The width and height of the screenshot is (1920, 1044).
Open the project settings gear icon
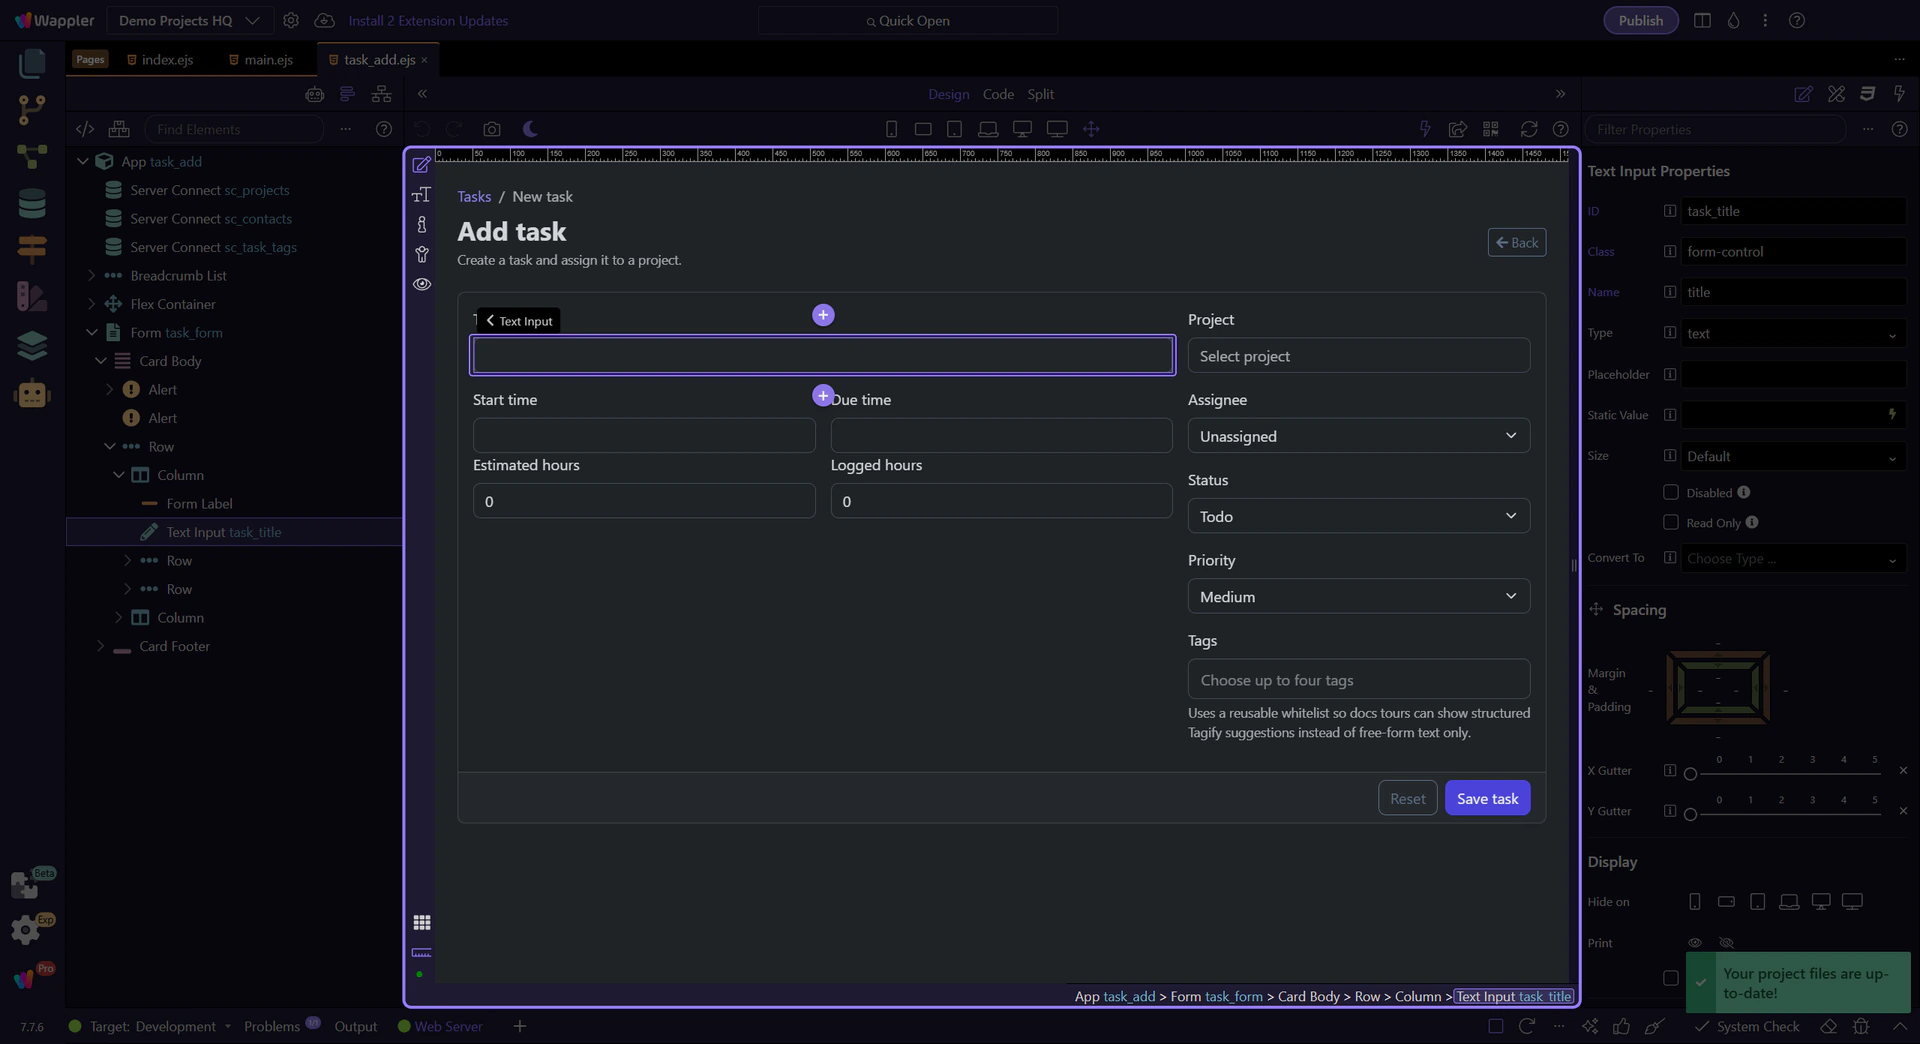tap(291, 20)
